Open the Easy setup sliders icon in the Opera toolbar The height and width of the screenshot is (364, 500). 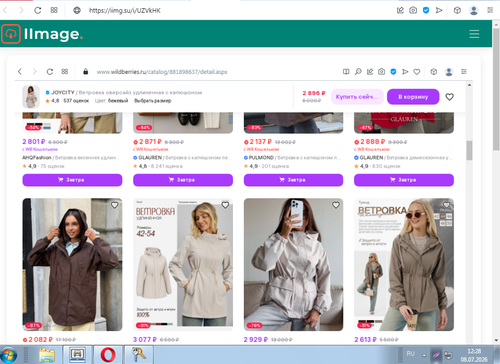point(490,10)
